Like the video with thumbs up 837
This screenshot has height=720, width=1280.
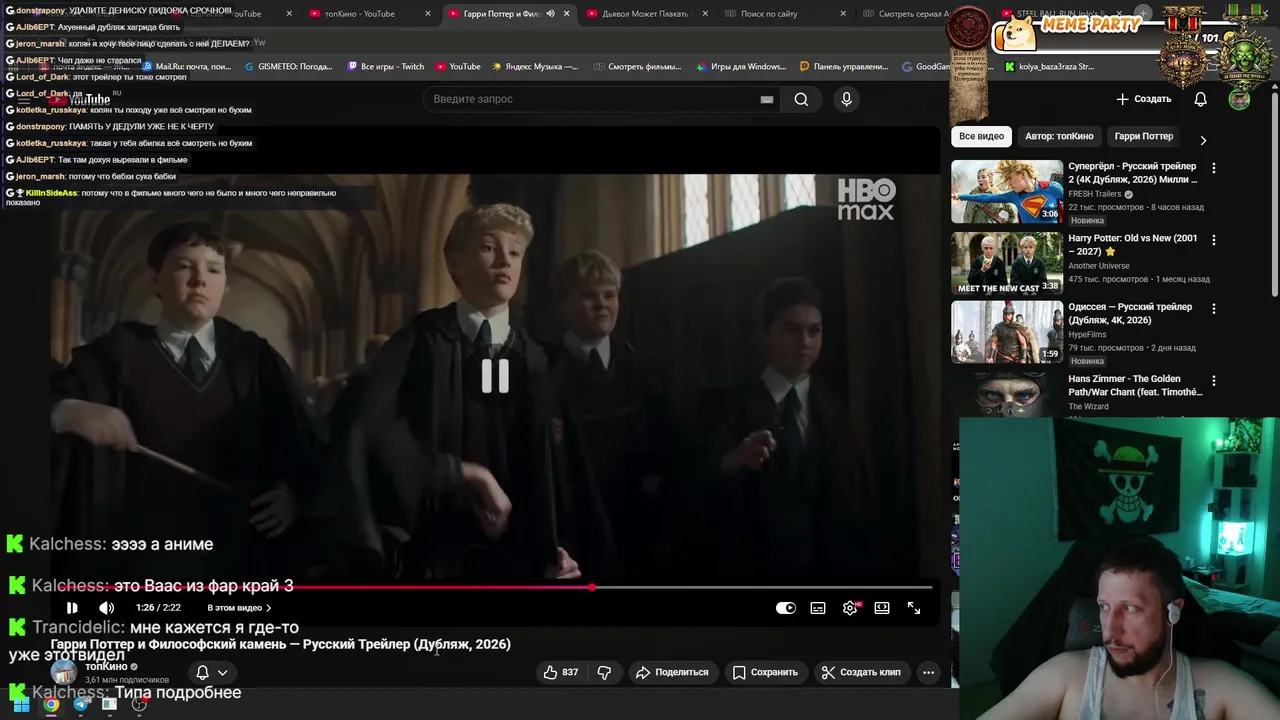pos(560,672)
